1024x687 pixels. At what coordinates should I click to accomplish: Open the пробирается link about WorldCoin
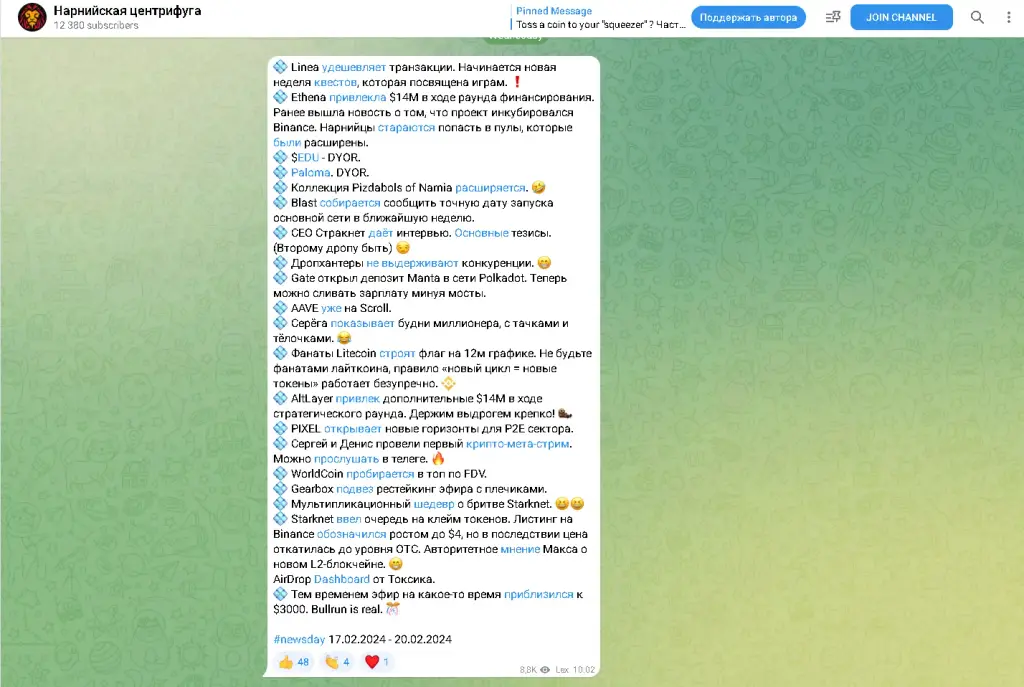[380, 474]
